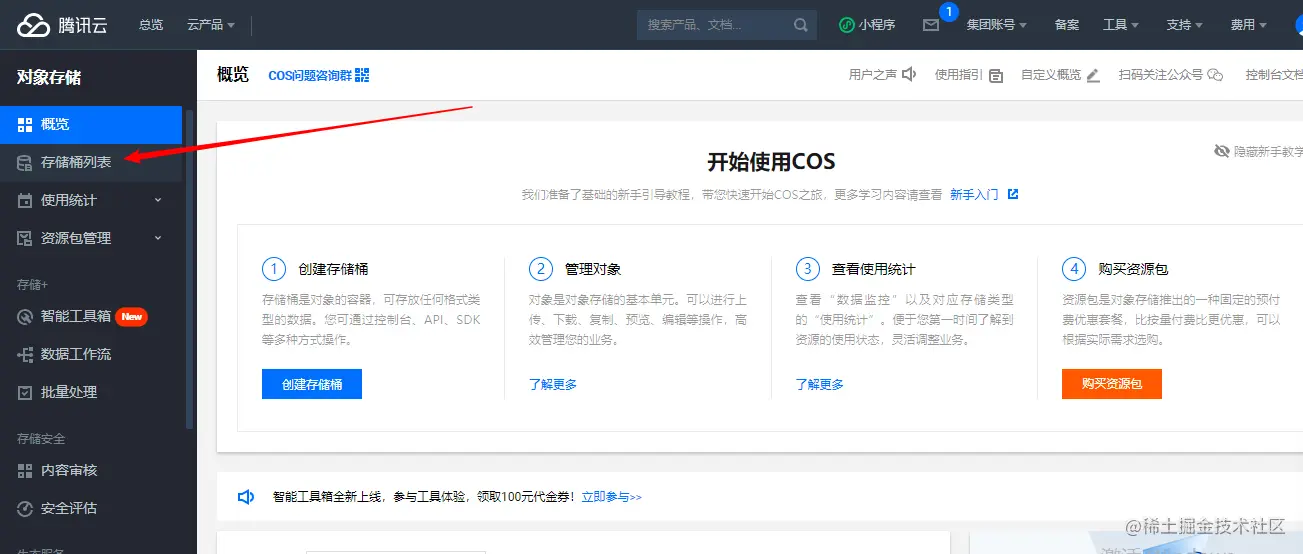Click the 存储+ section label

[x=32, y=285]
